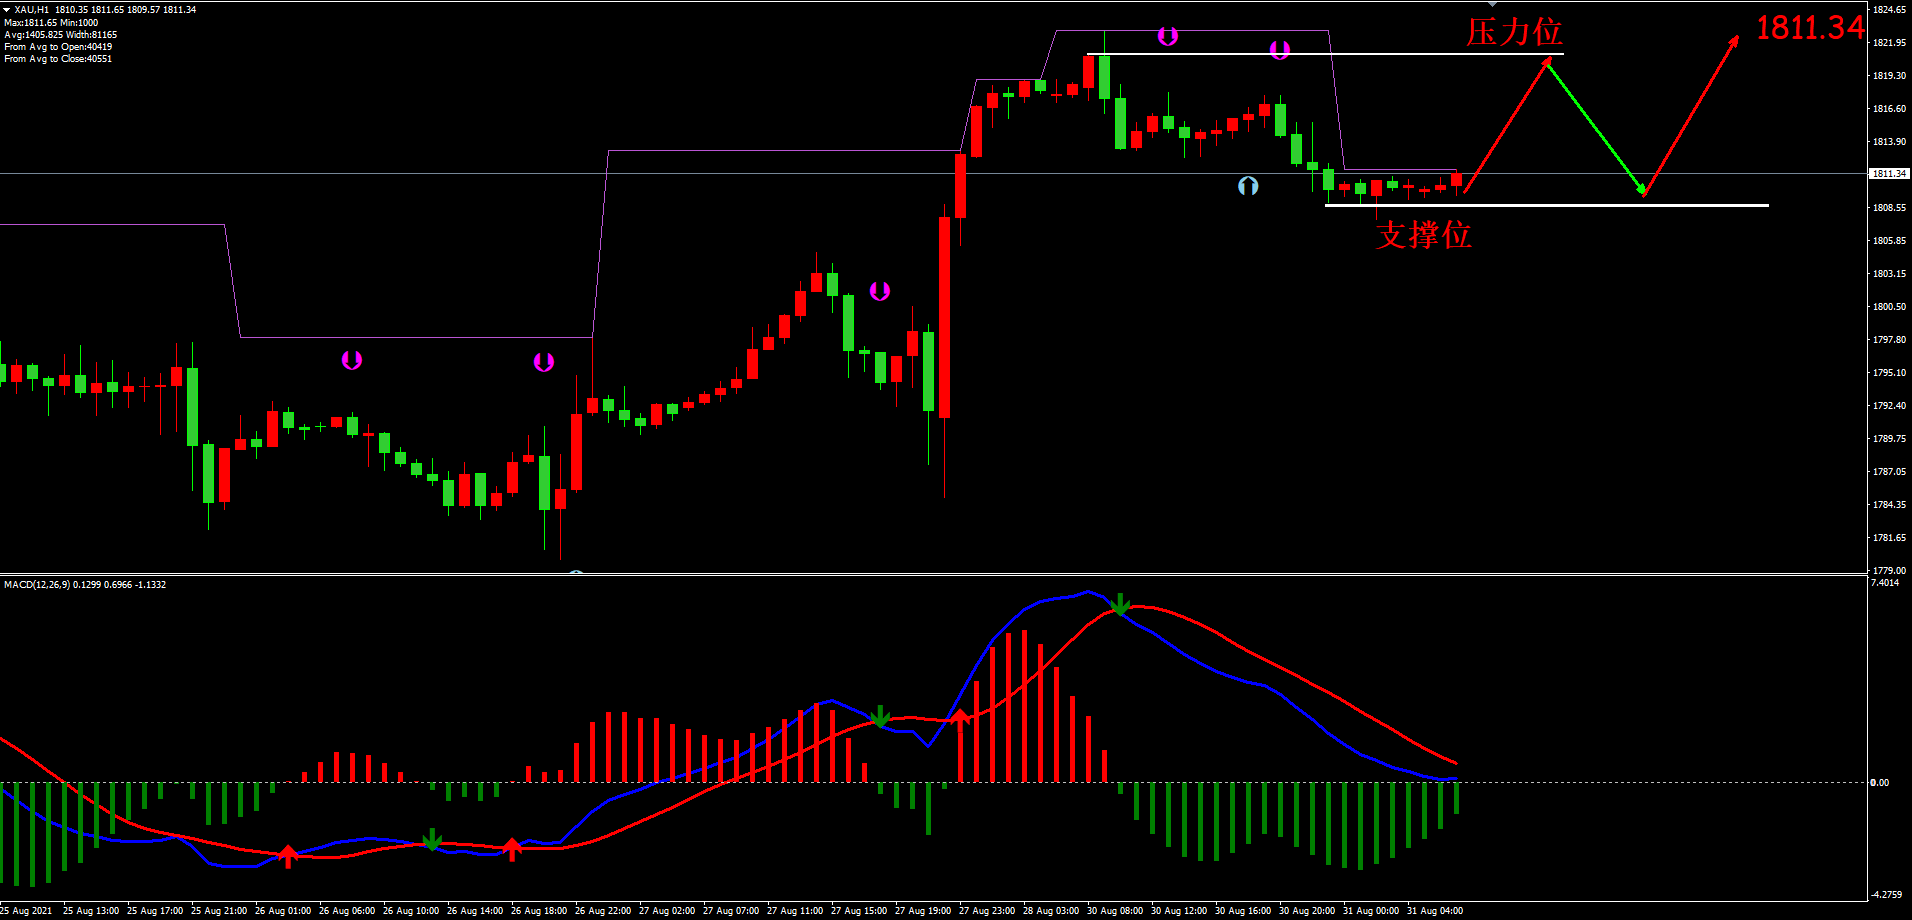Viewport: 1912px width, 920px height.
Task: Click 1816.60 on the price scale
Action: point(1889,108)
